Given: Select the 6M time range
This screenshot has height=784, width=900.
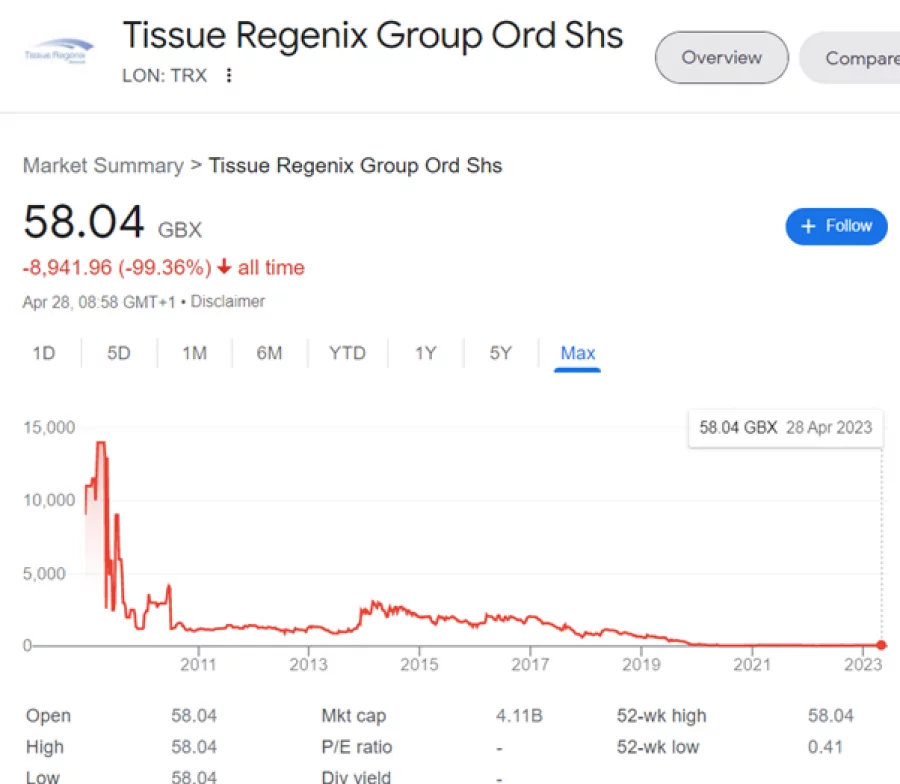Looking at the screenshot, I should (269, 353).
